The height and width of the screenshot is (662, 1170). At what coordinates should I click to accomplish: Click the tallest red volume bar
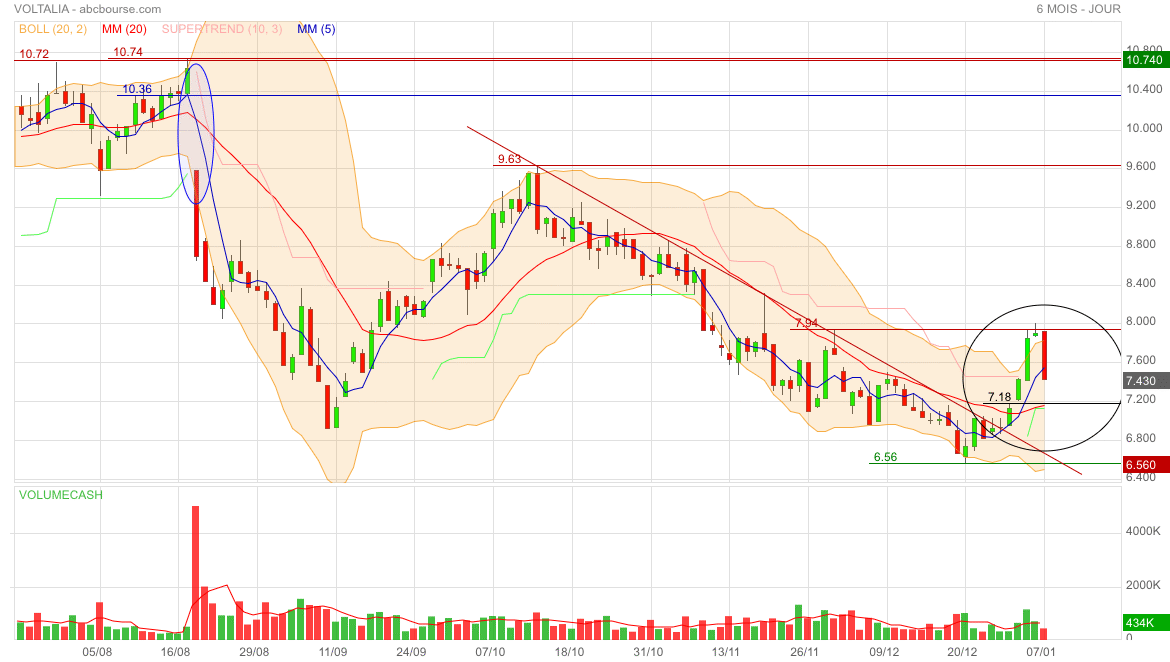(x=195, y=572)
